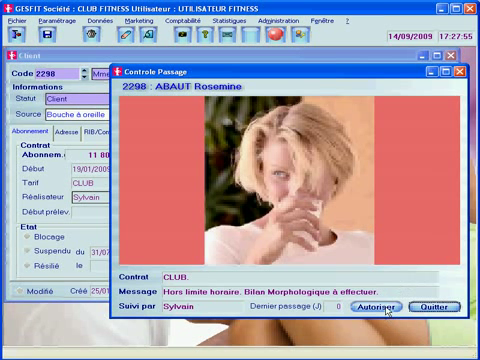Click the Autoriser button
480x360 pixels.
(376, 307)
